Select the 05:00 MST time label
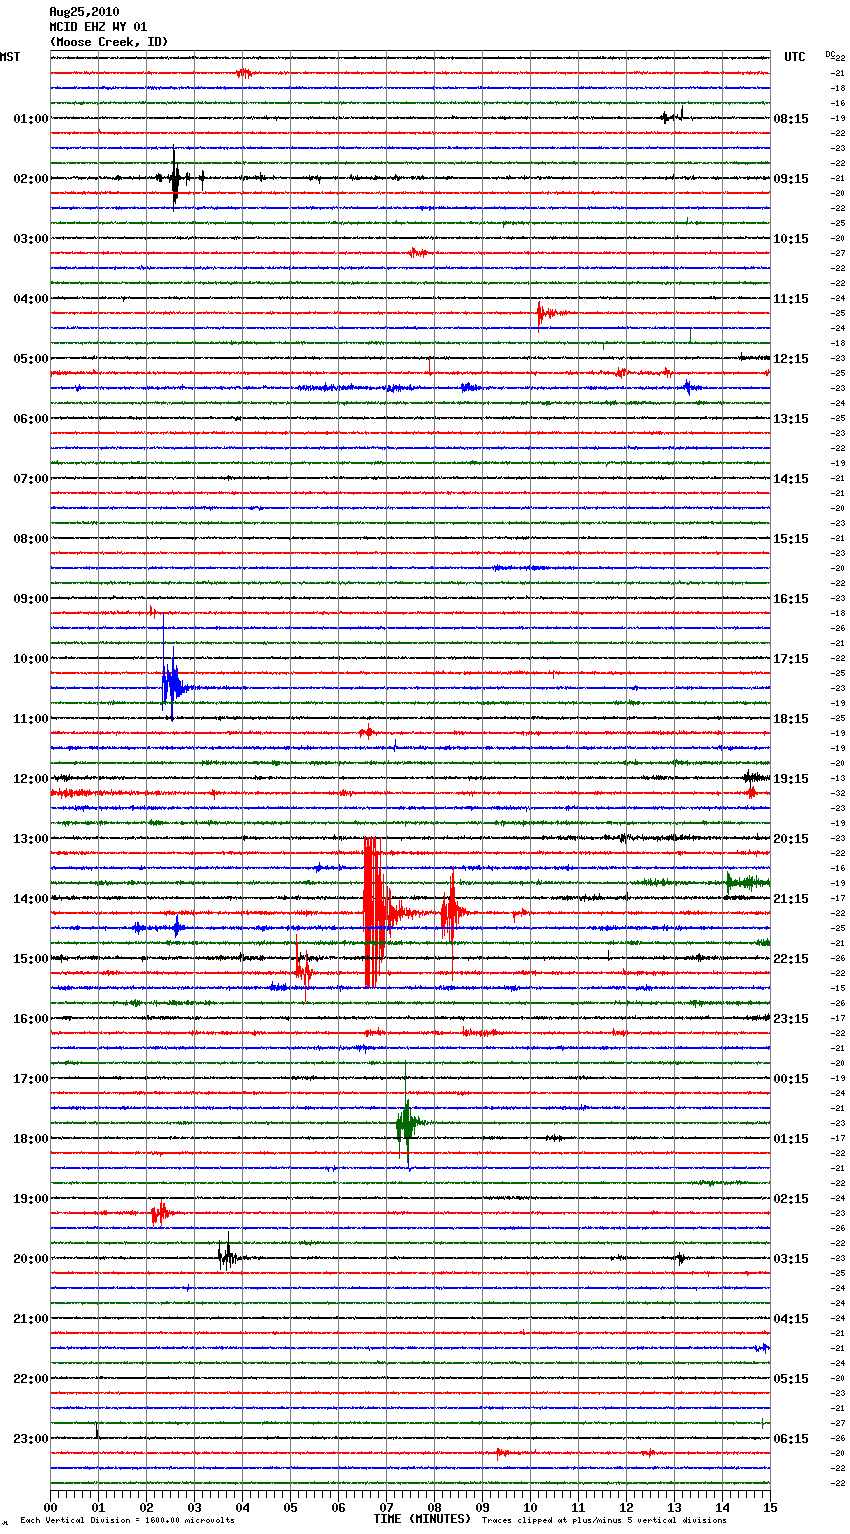 [31, 359]
